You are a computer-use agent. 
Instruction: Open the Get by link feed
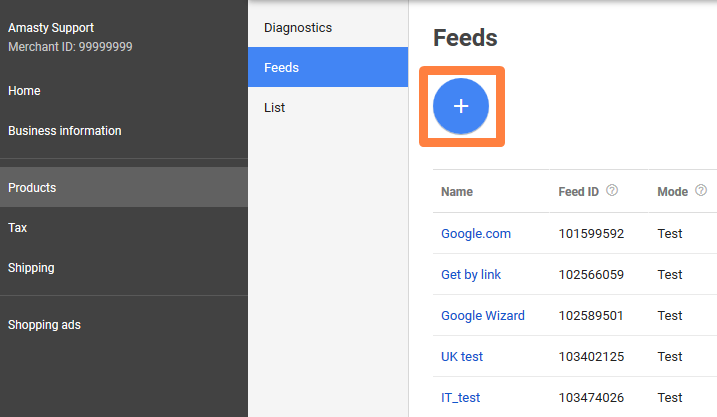(471, 275)
